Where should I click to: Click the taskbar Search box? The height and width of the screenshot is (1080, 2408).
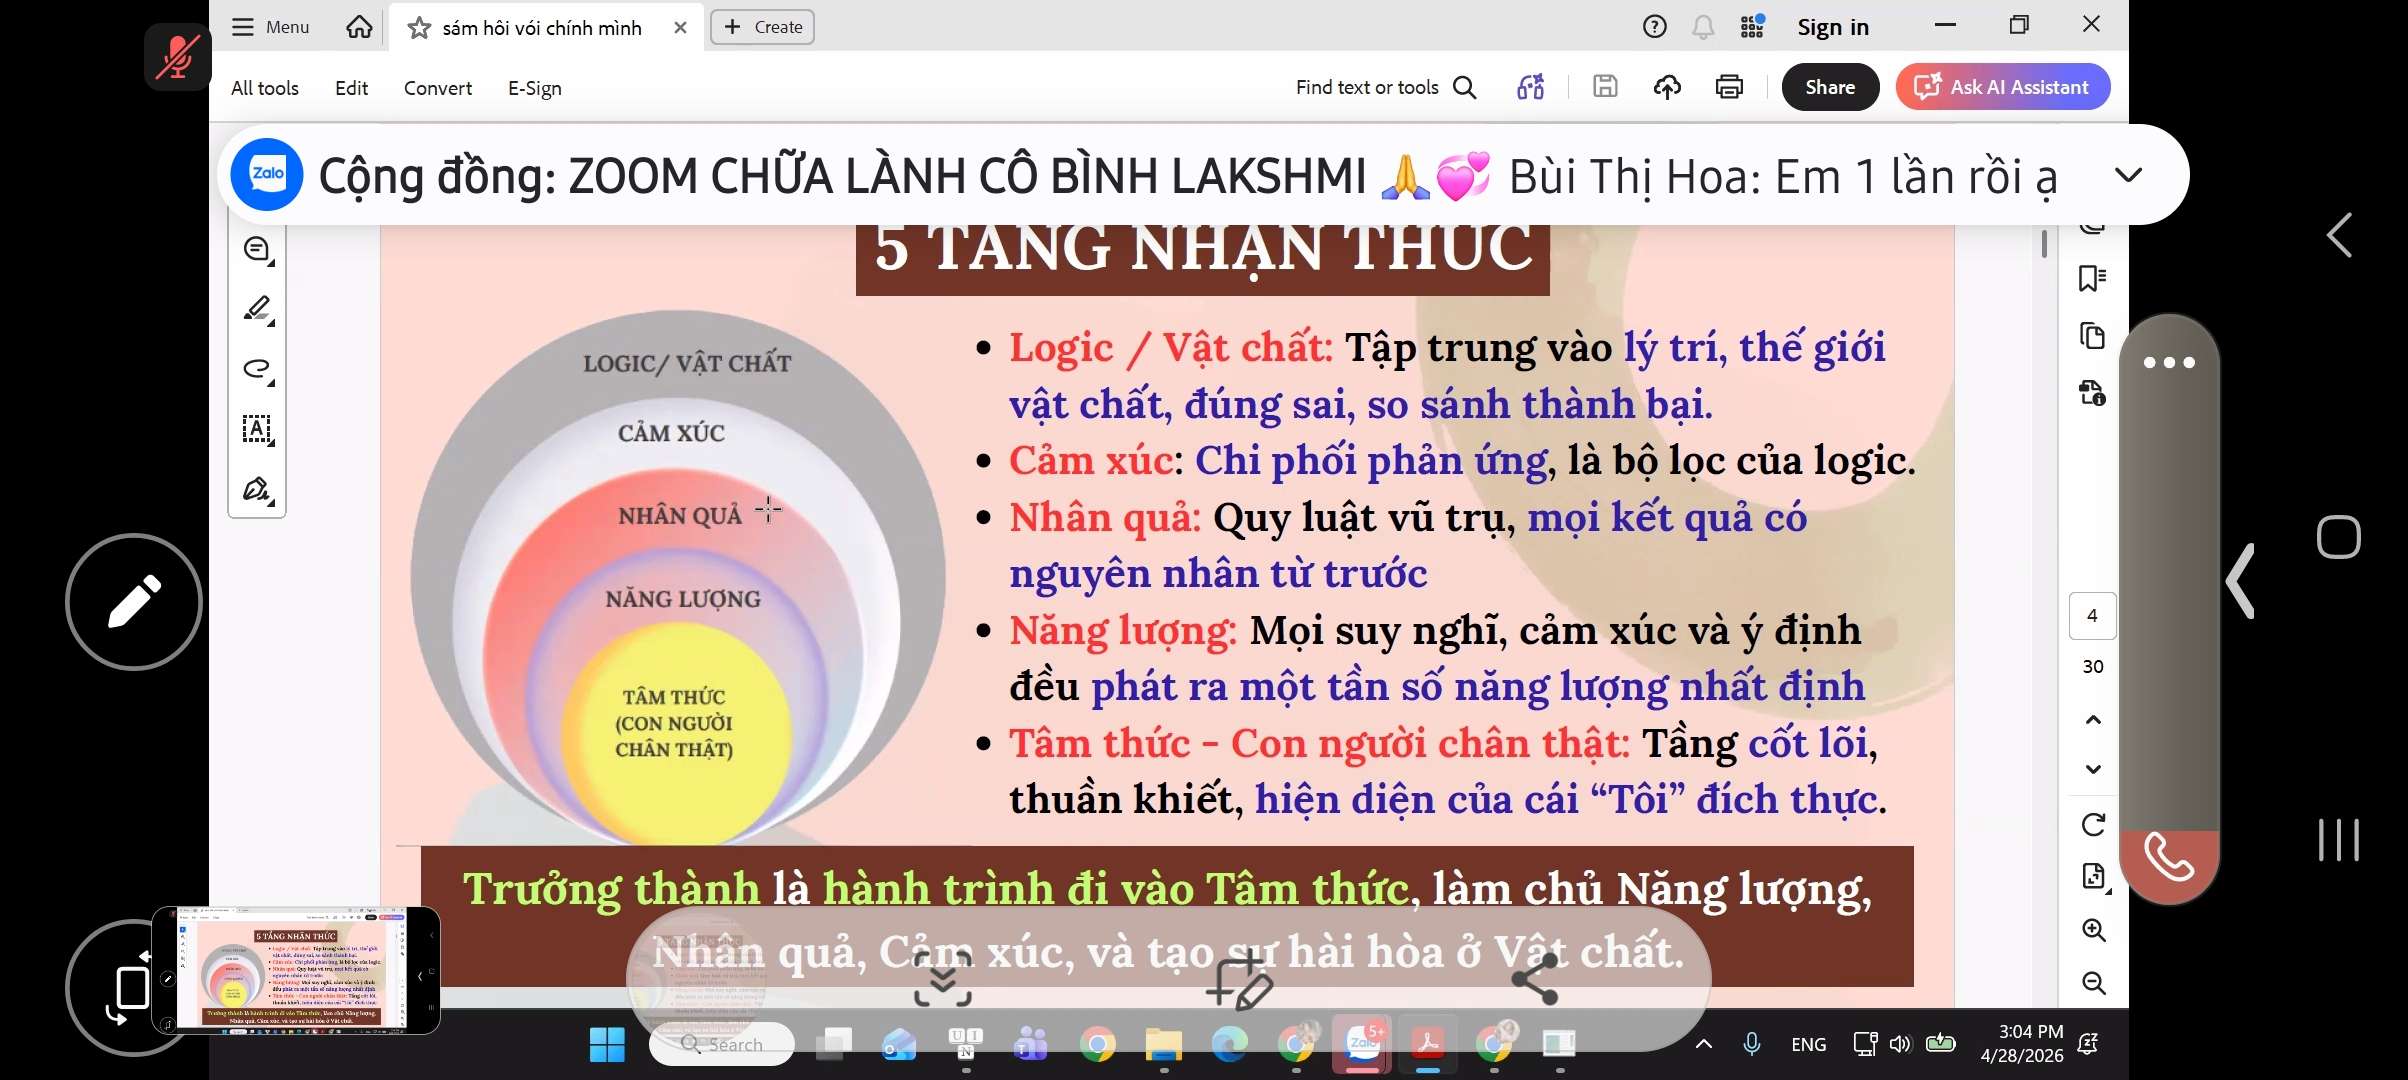pyautogui.click(x=722, y=1044)
